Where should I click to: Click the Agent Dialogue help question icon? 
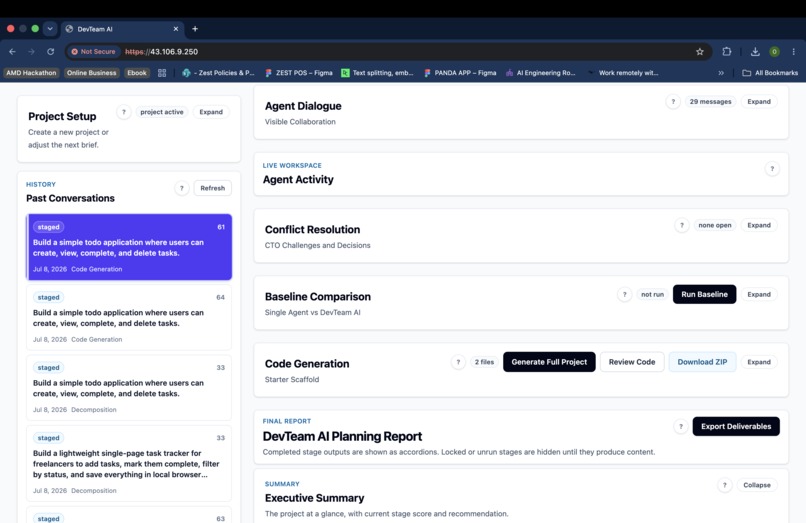[x=673, y=101]
